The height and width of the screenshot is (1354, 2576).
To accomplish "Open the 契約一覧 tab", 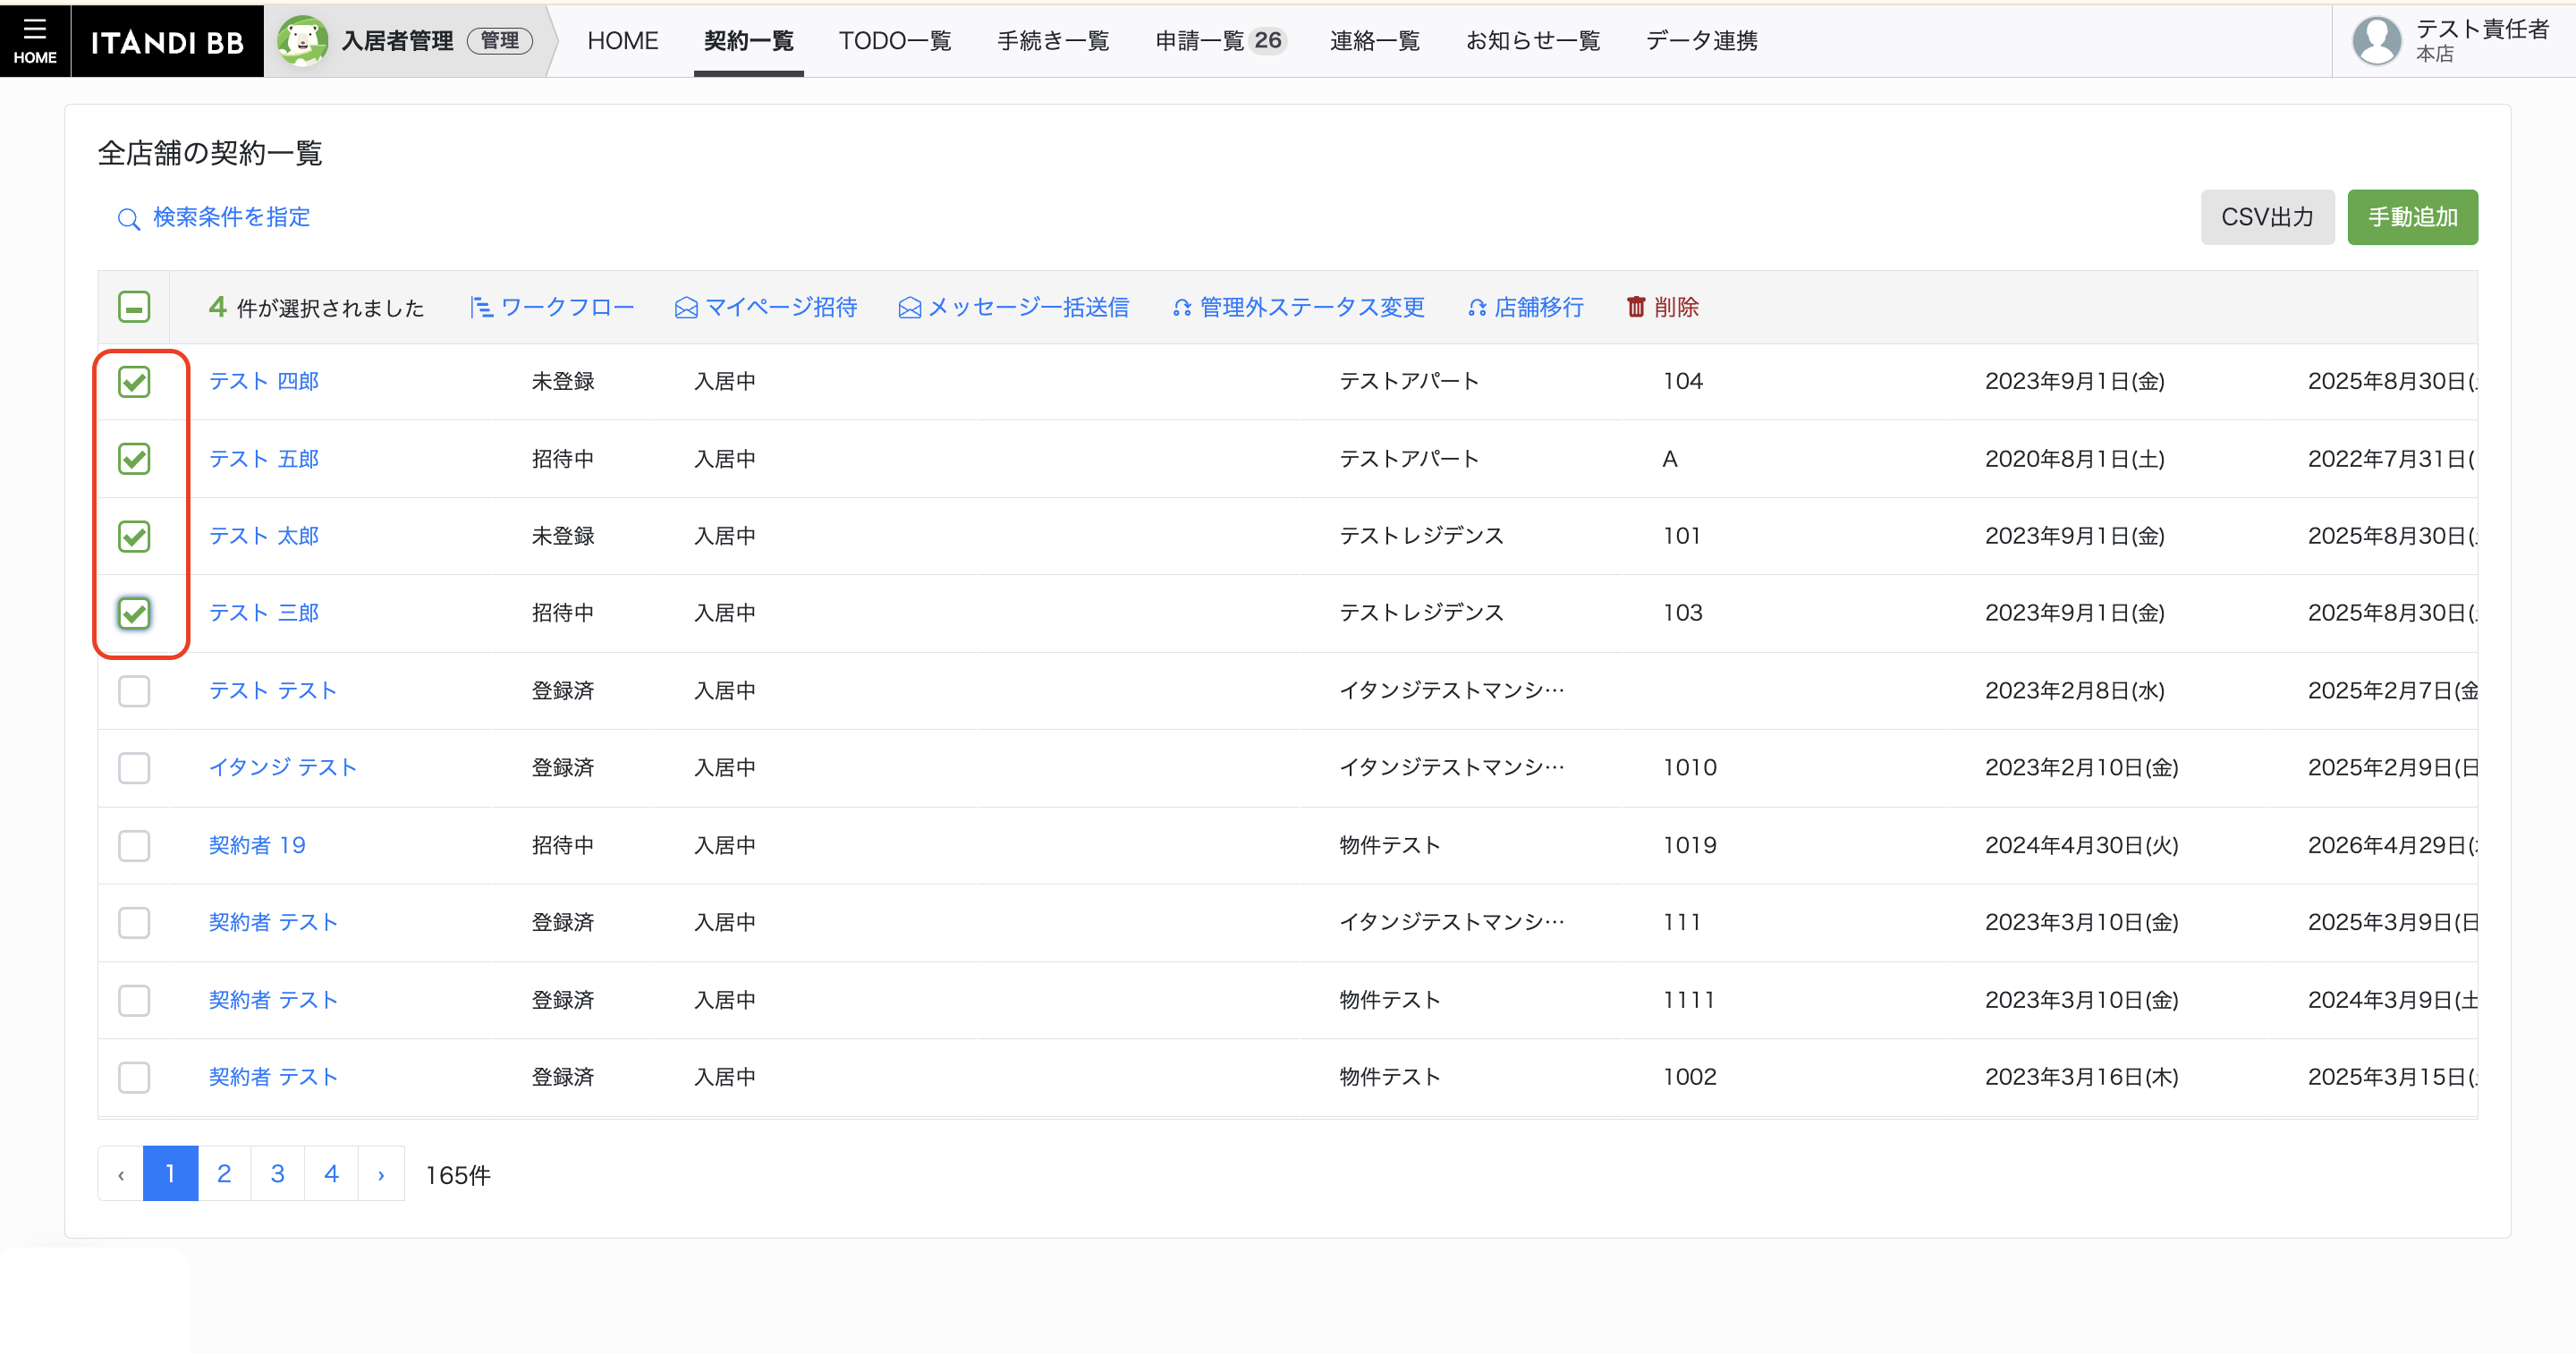I will click(x=748, y=41).
